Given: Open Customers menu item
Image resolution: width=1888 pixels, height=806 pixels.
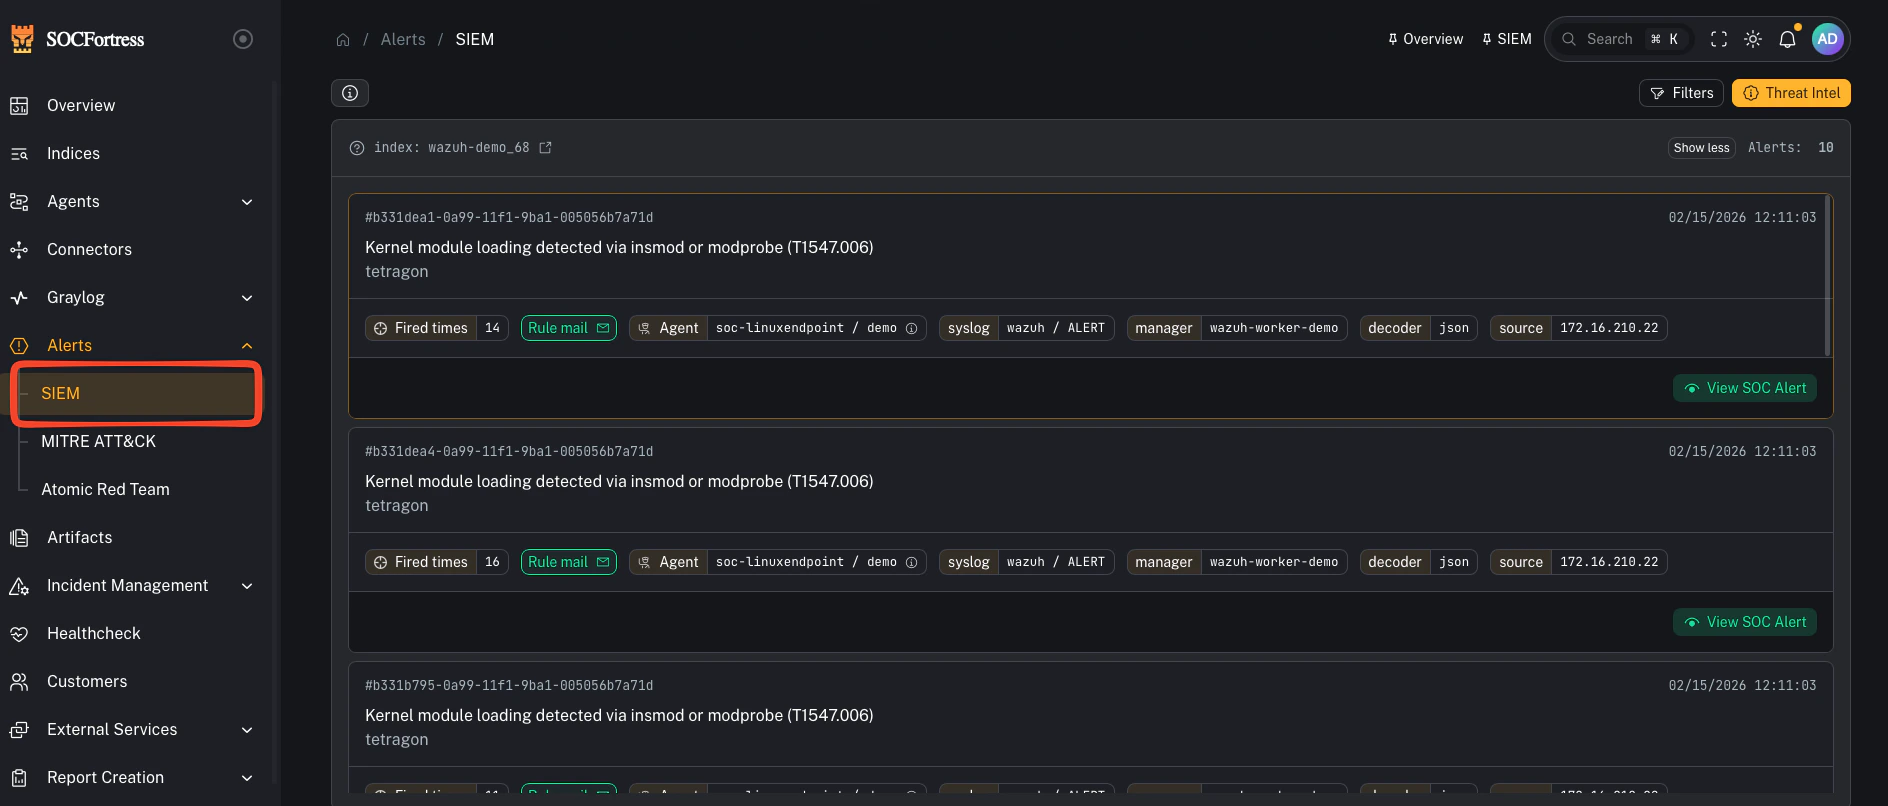Looking at the screenshot, I should pos(87,681).
